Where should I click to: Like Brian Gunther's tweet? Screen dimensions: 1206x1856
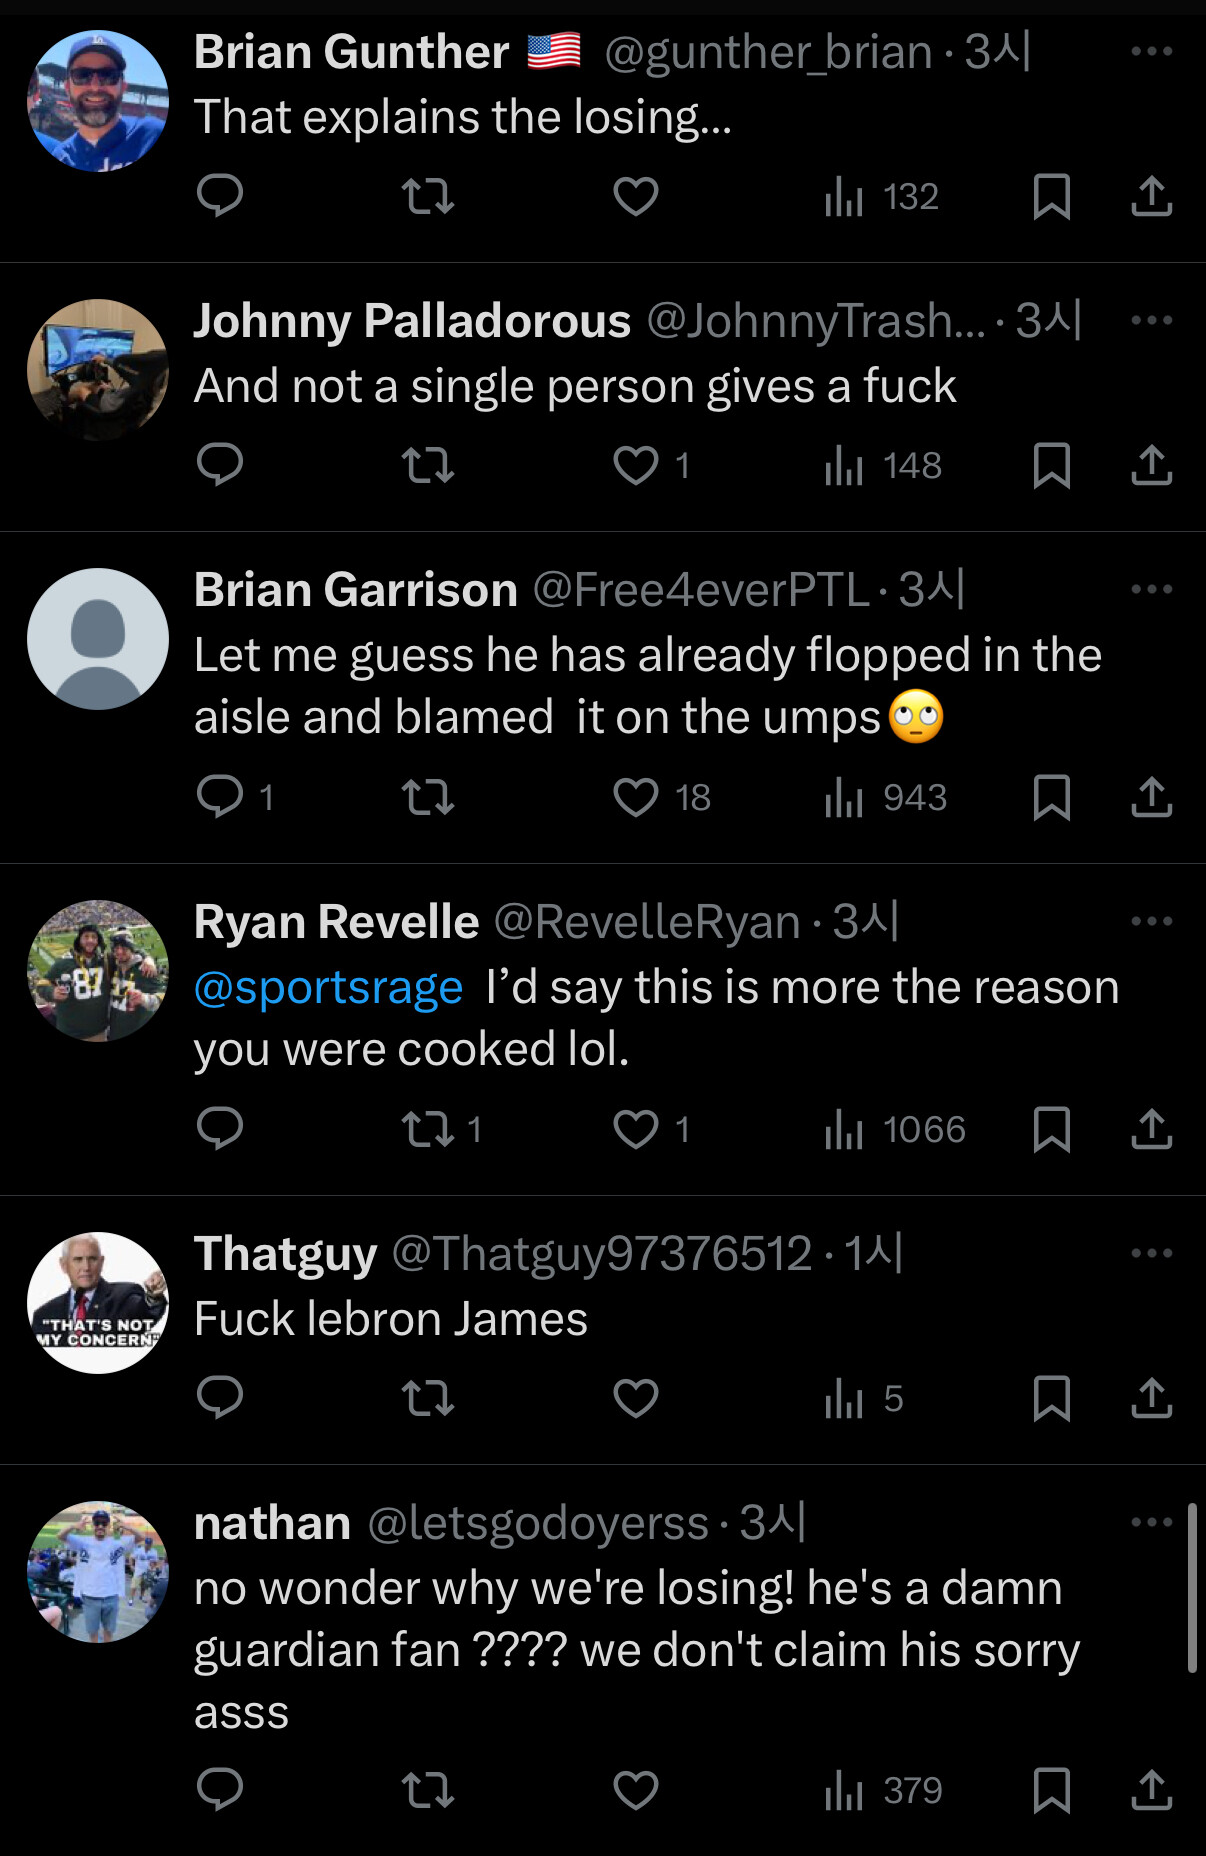tap(636, 196)
